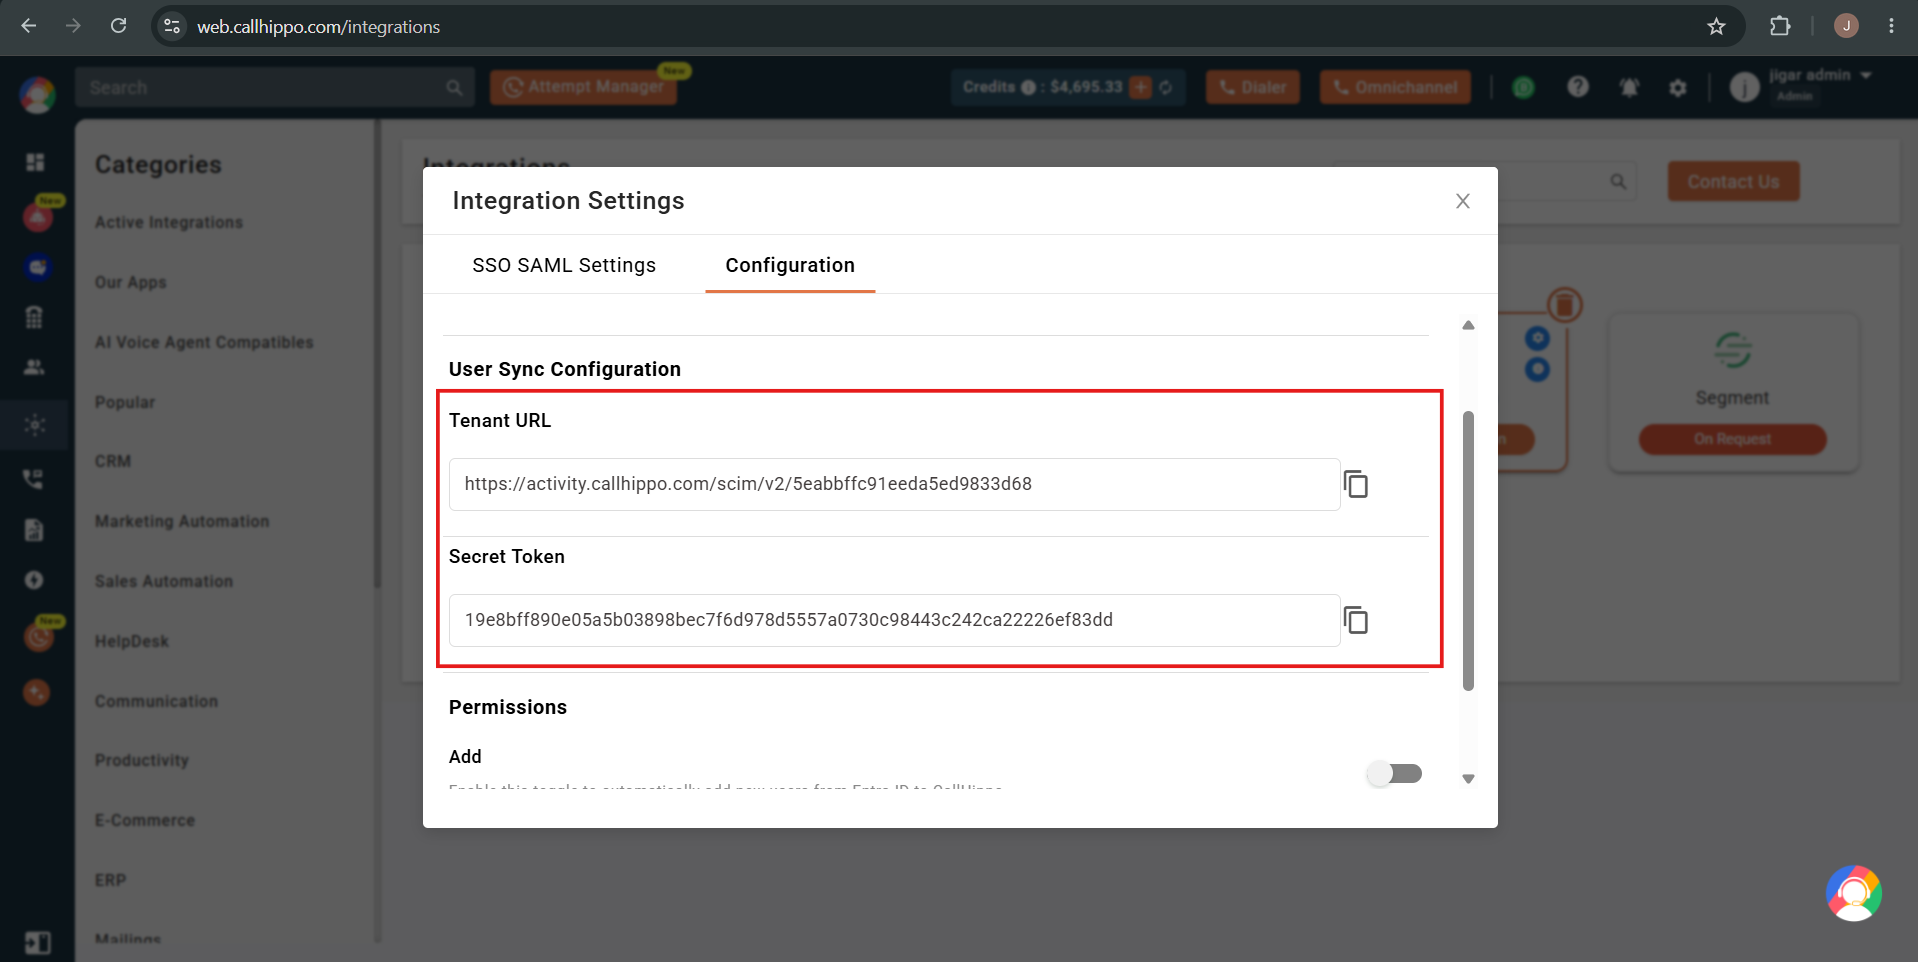Click the dialog scroll-up arrow
The width and height of the screenshot is (1918, 962).
click(x=1468, y=325)
